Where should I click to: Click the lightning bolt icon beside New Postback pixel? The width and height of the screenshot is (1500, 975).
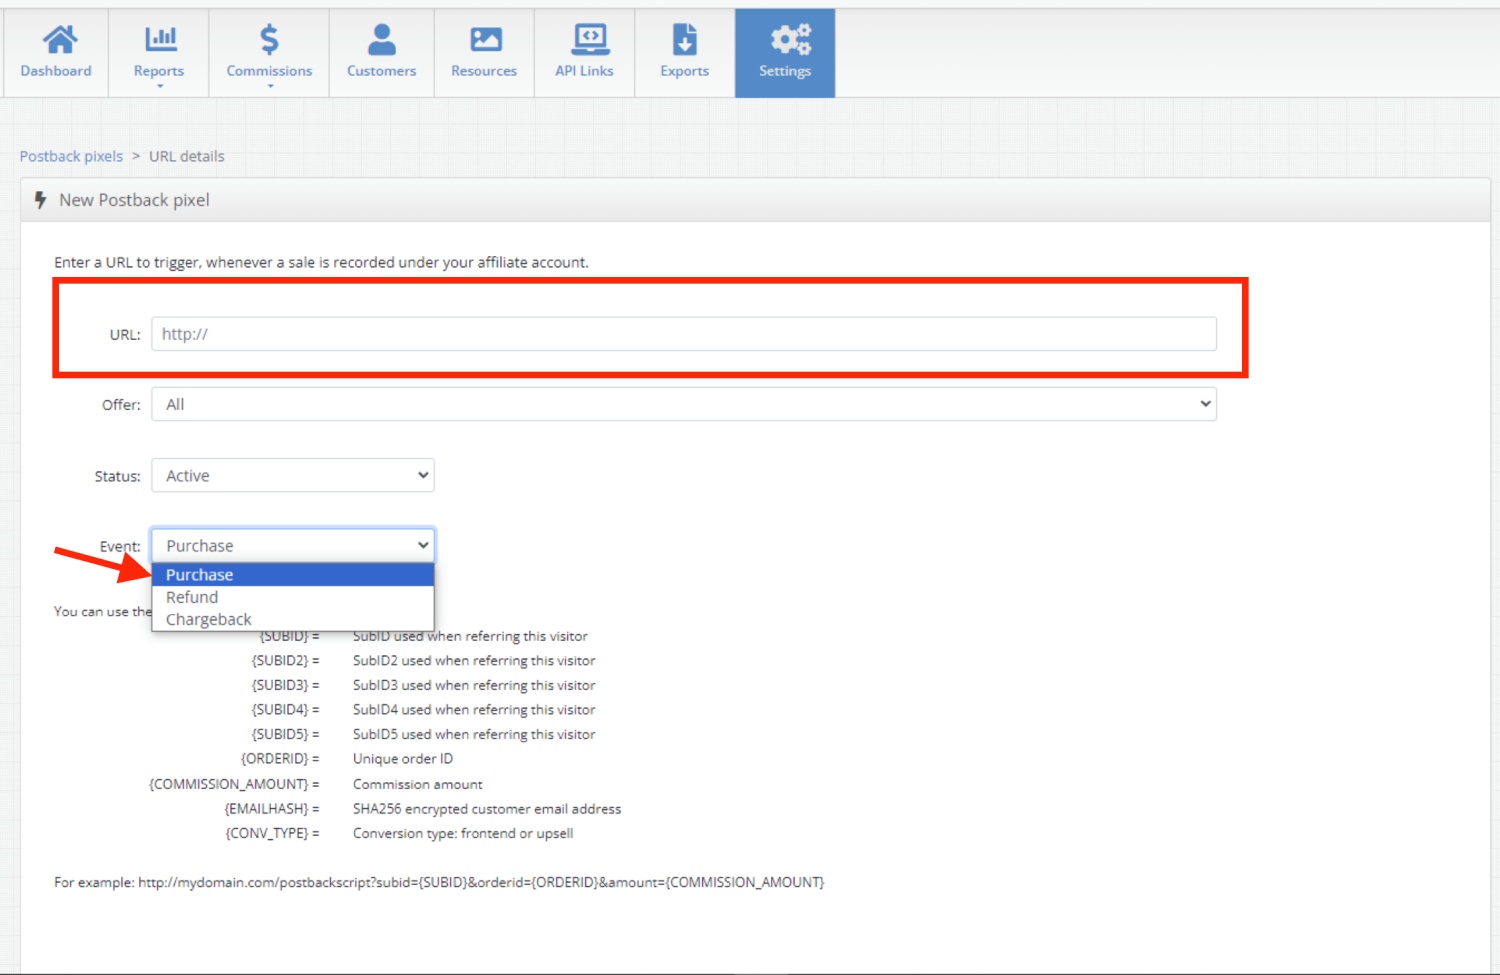click(41, 200)
